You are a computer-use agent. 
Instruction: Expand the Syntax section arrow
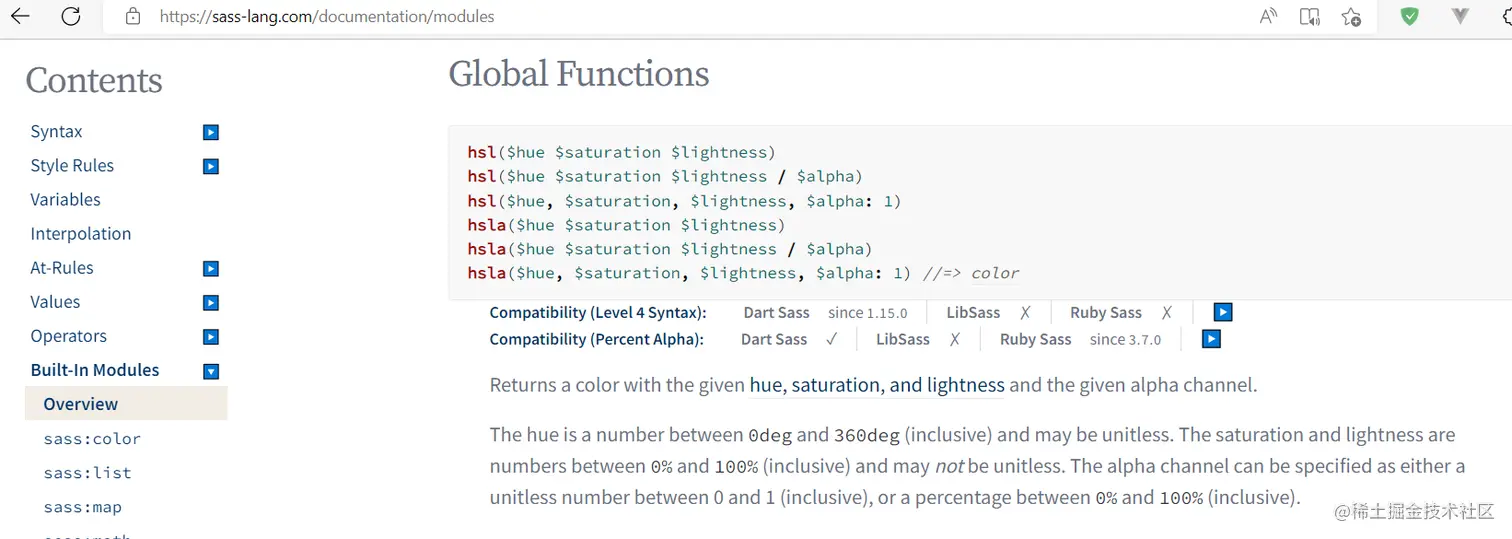coord(211,132)
